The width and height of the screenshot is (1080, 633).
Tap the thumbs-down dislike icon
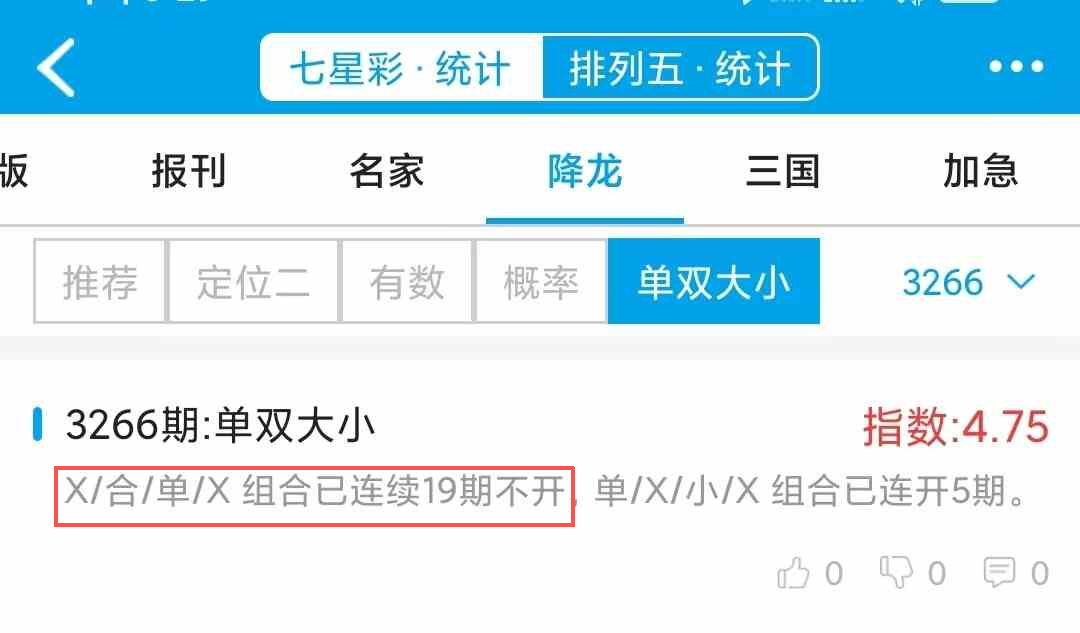pyautogui.click(x=896, y=572)
